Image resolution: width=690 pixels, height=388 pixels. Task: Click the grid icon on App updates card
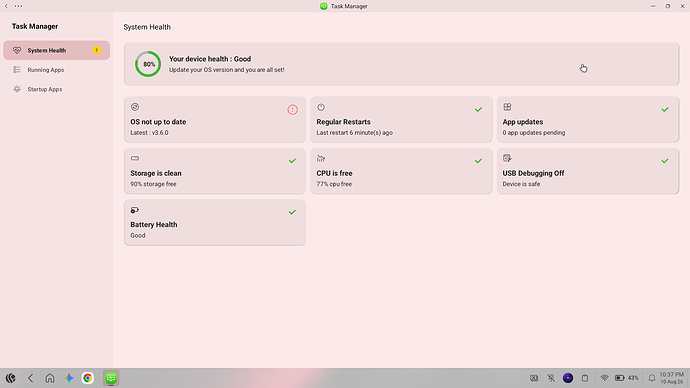[x=507, y=107]
